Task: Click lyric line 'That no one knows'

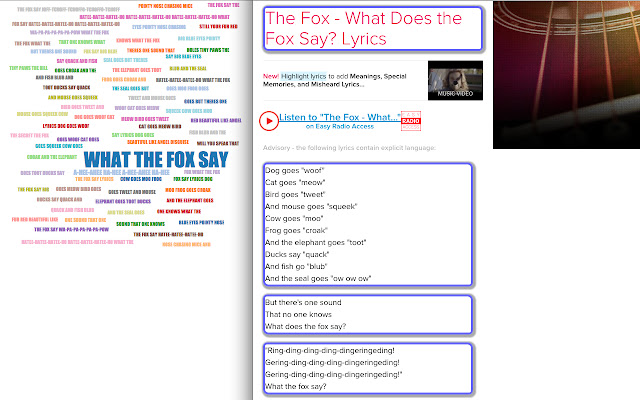Action: click(298, 314)
